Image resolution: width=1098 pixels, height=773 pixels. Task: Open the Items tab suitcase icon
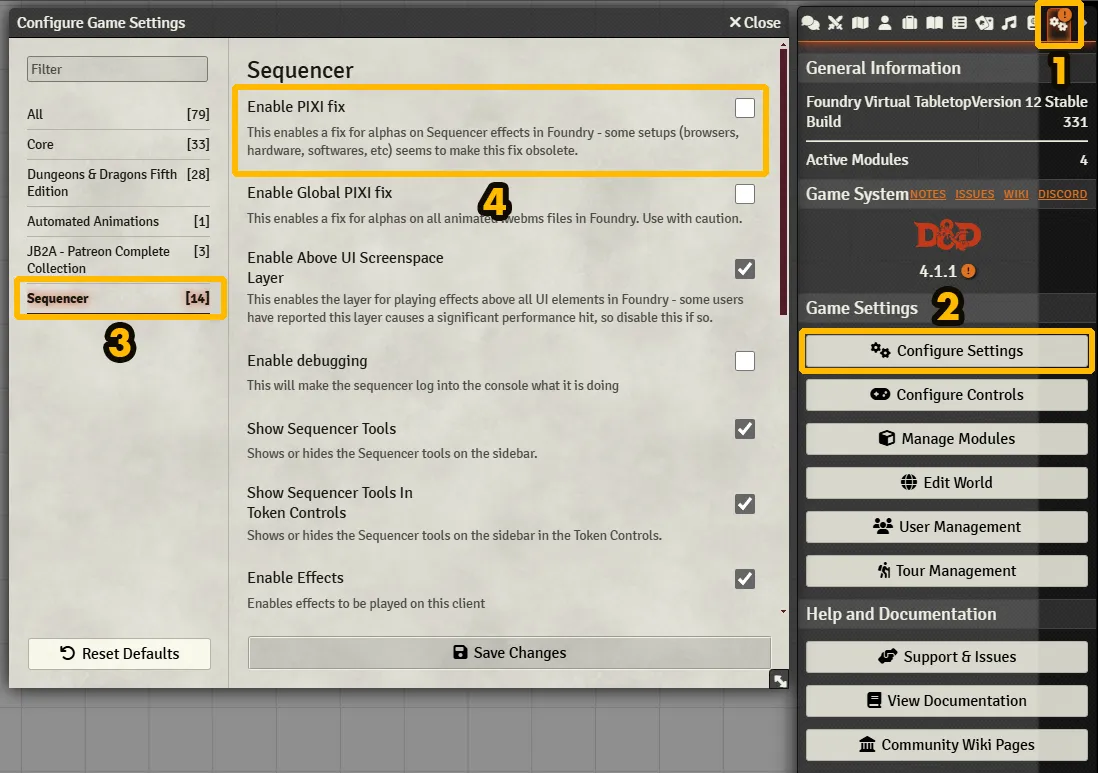(x=910, y=23)
